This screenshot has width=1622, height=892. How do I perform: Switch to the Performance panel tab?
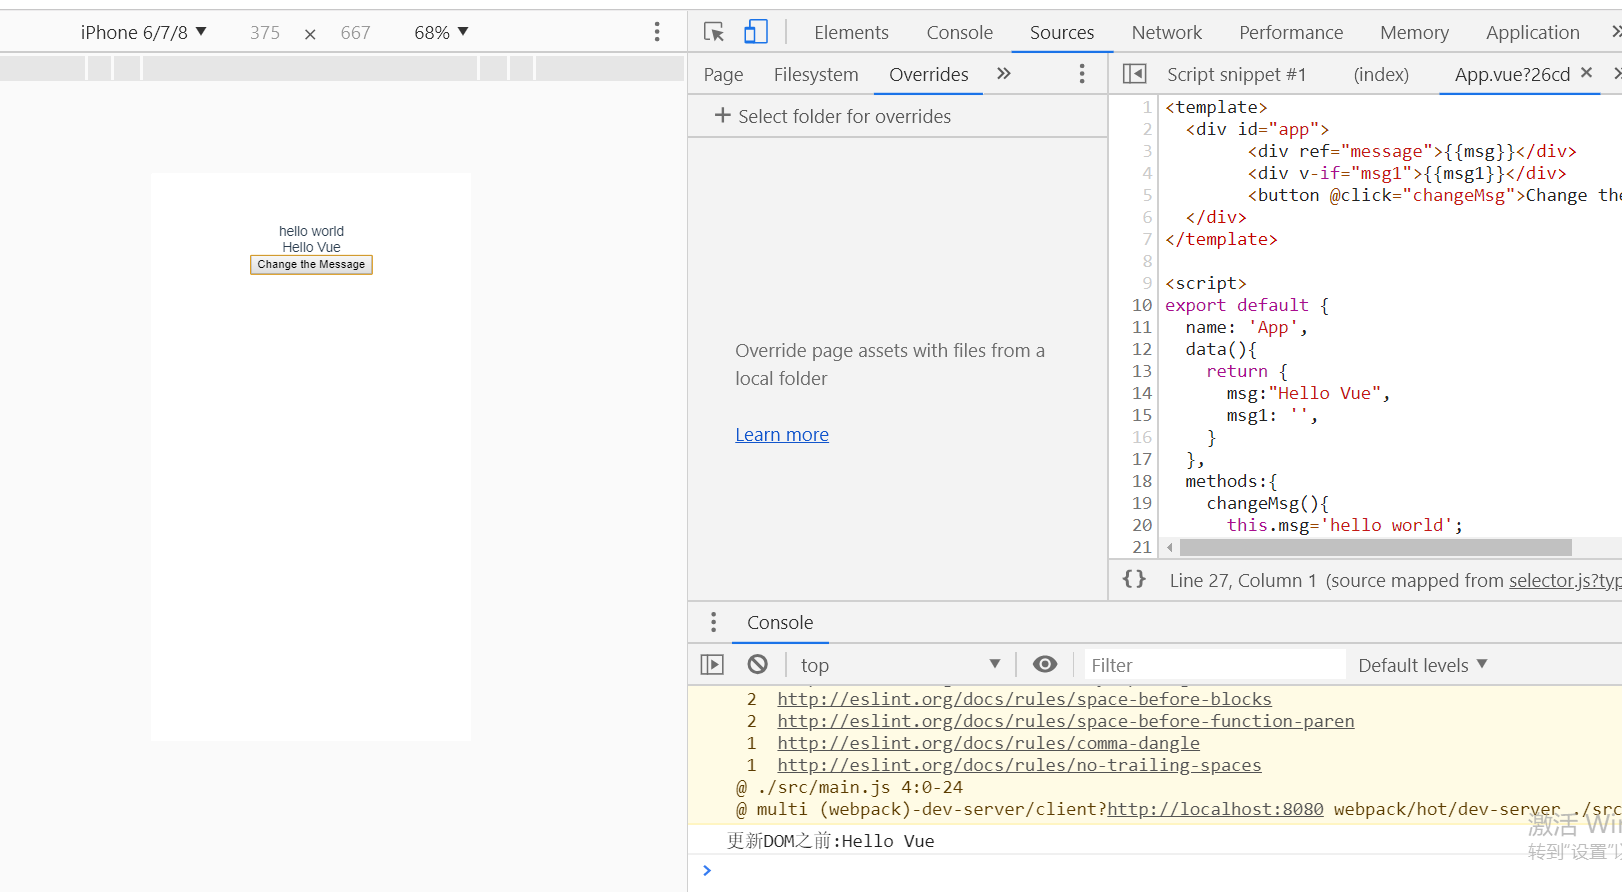1291,32
